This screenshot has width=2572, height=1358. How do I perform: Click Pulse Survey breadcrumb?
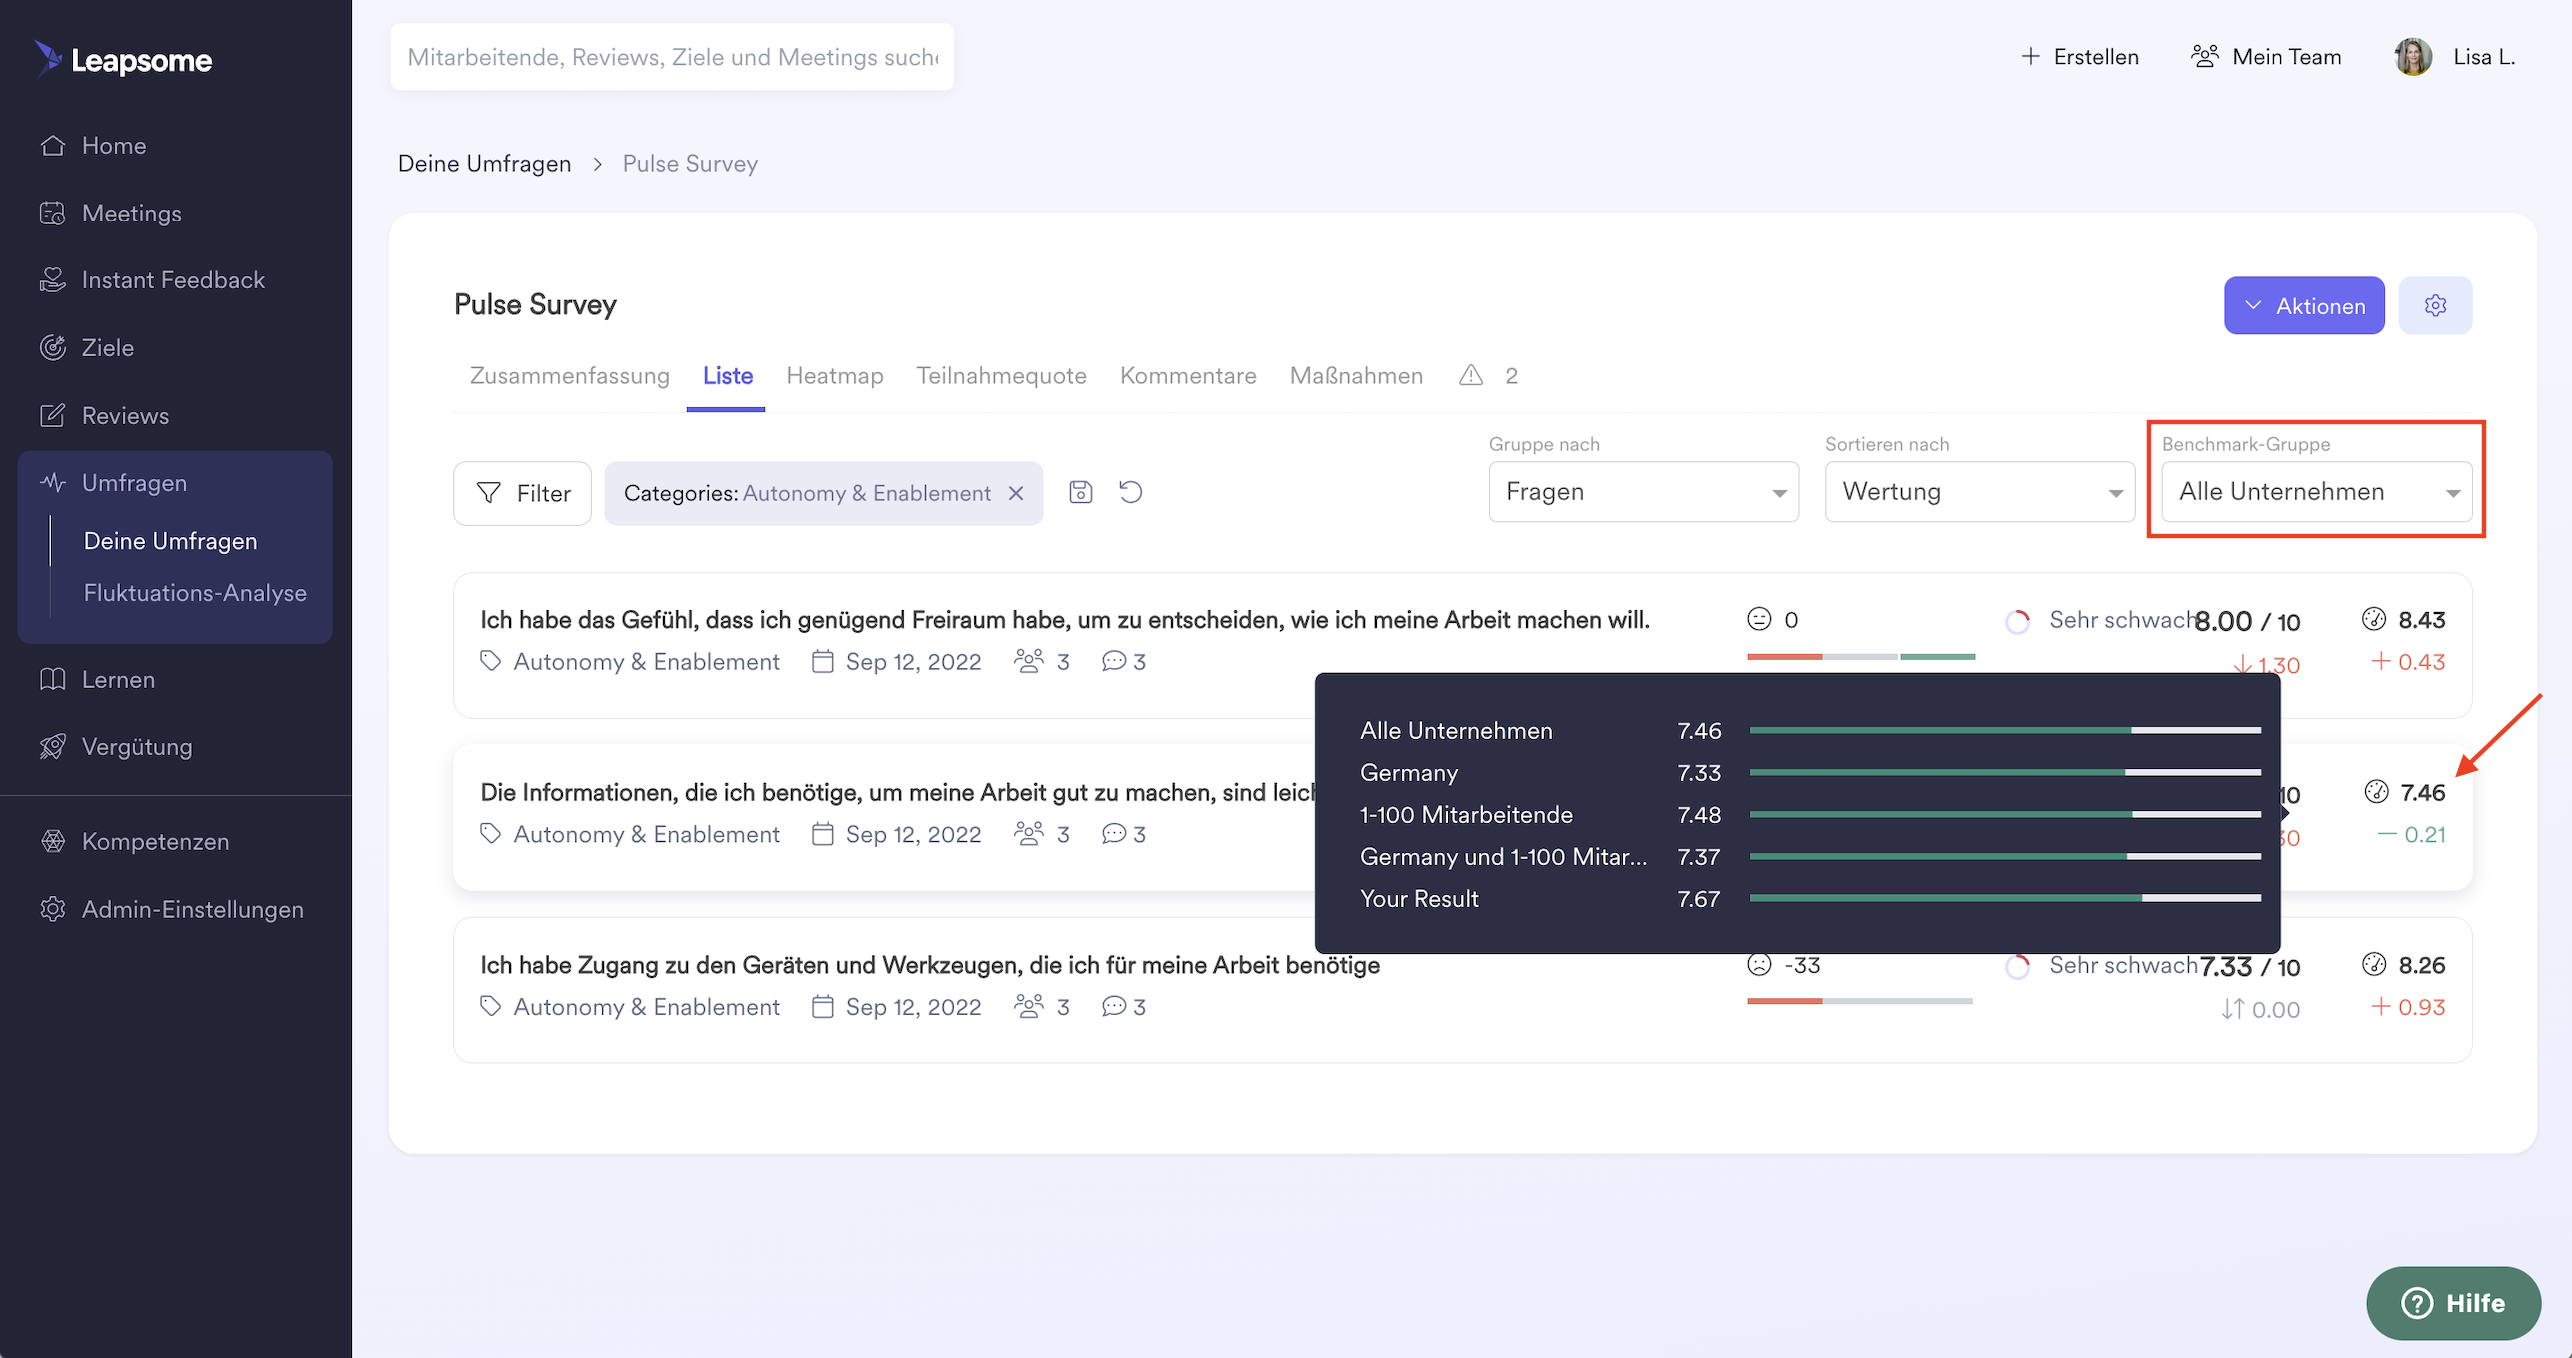690,164
